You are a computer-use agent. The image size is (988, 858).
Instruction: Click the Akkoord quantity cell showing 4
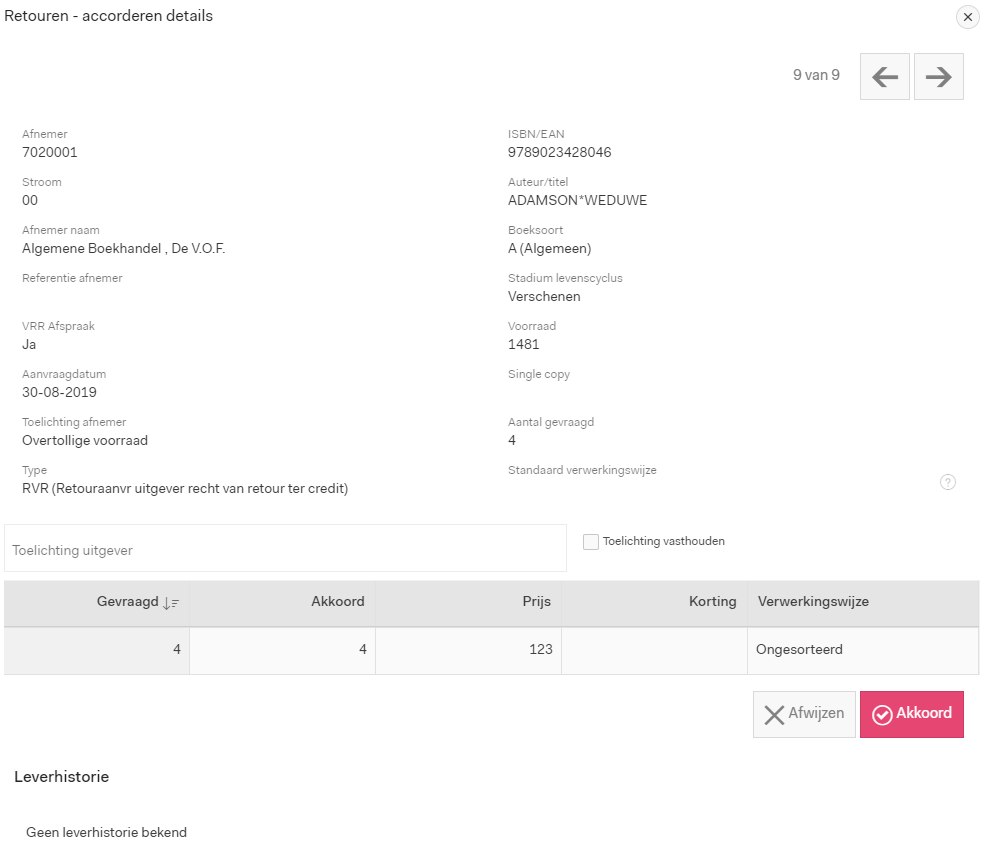(x=282, y=651)
